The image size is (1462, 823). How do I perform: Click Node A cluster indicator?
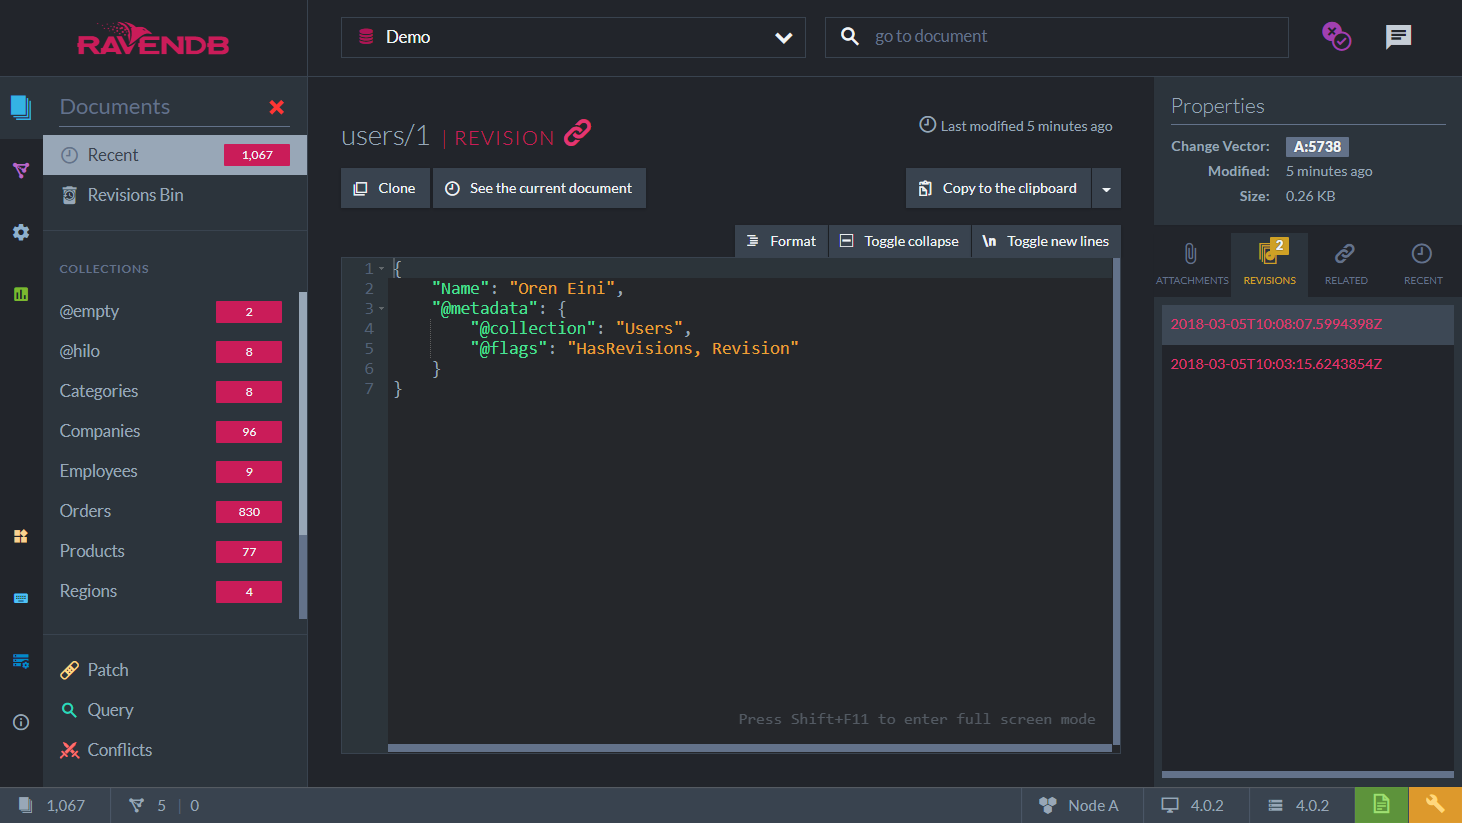(1079, 805)
